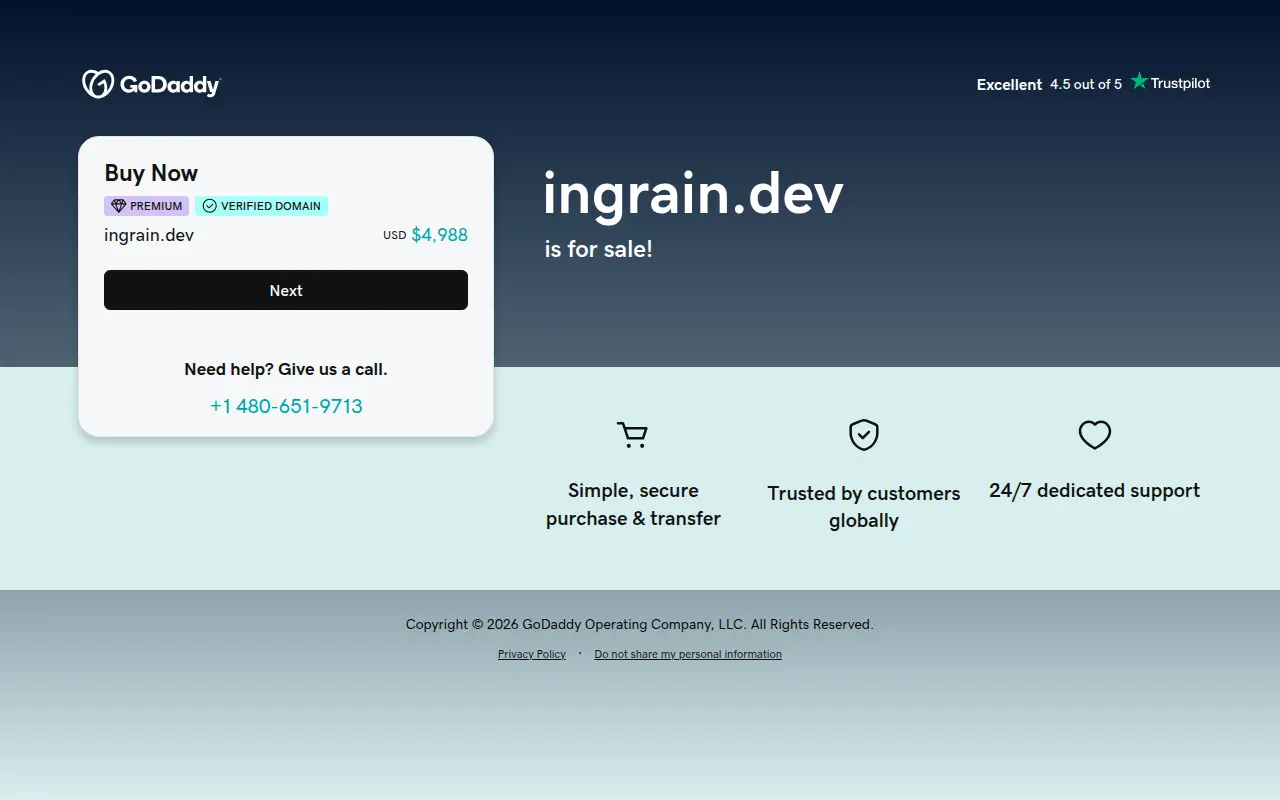The width and height of the screenshot is (1280, 800).
Task: Click the Excellent rating label
Action: (x=1009, y=85)
